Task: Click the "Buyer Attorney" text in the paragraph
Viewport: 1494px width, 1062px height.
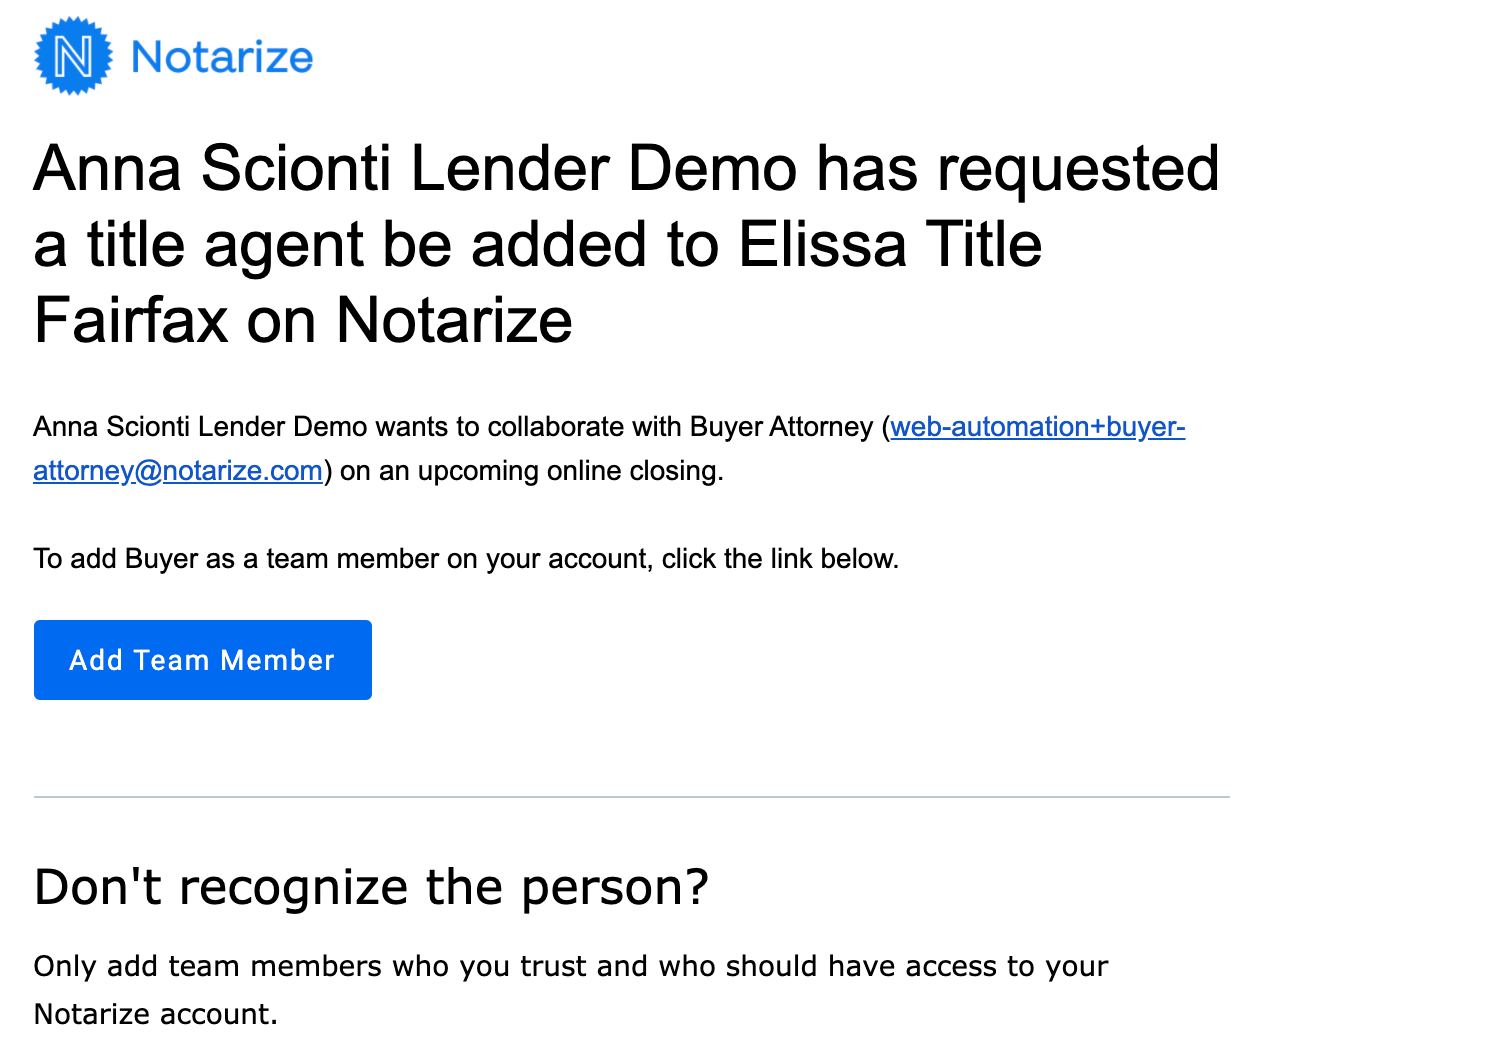Action: coord(781,427)
